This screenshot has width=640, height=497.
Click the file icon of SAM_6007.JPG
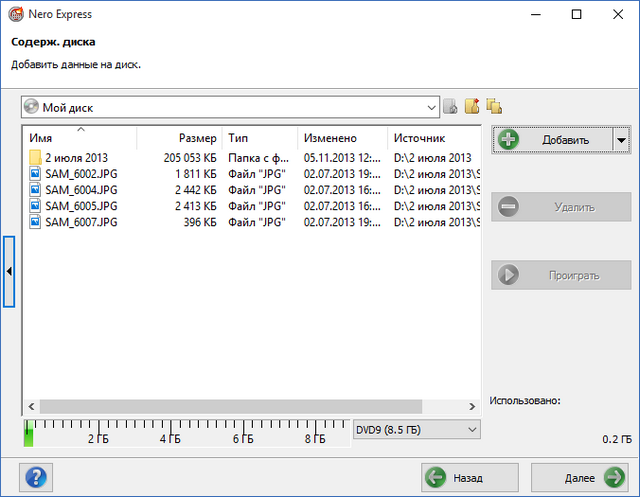35,222
